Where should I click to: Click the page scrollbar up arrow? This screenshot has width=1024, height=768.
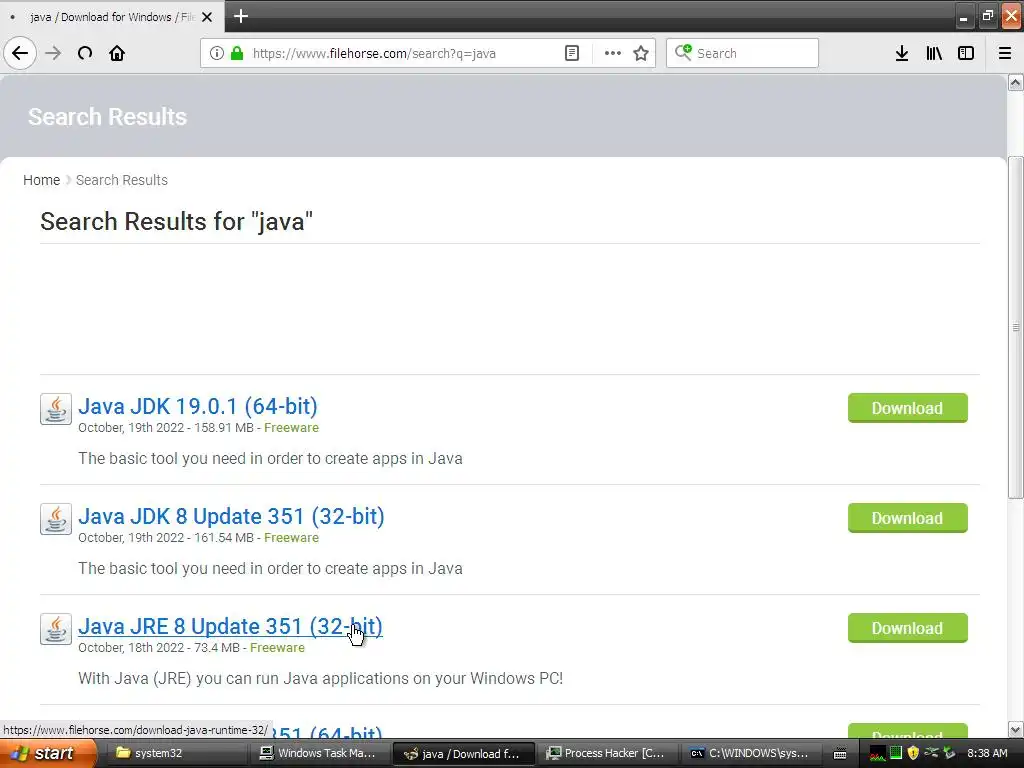[x=1016, y=82]
